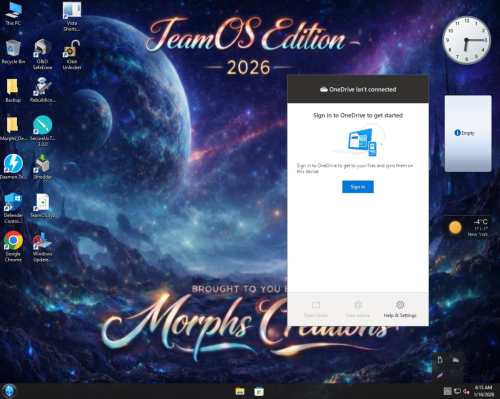Click the New York weather gadget
This screenshot has height=399, width=500.
click(467, 228)
